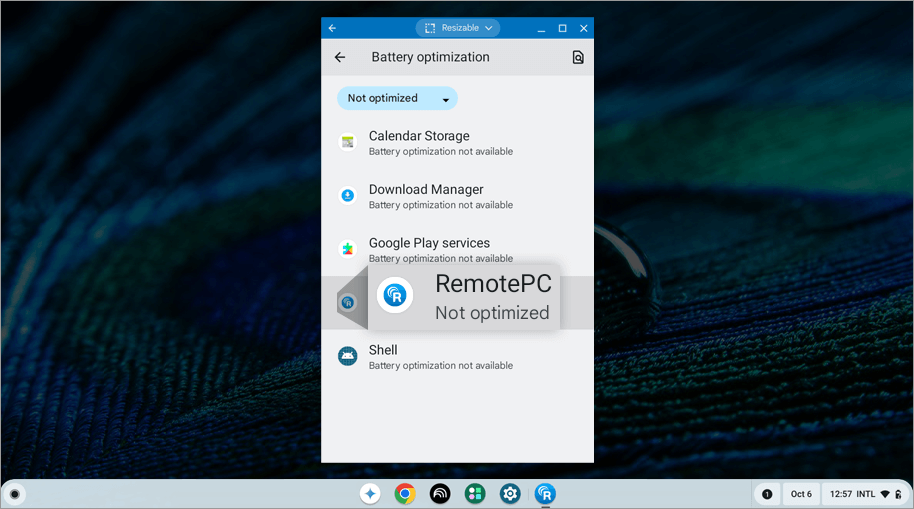Open the launcher button on shelf

(14, 493)
